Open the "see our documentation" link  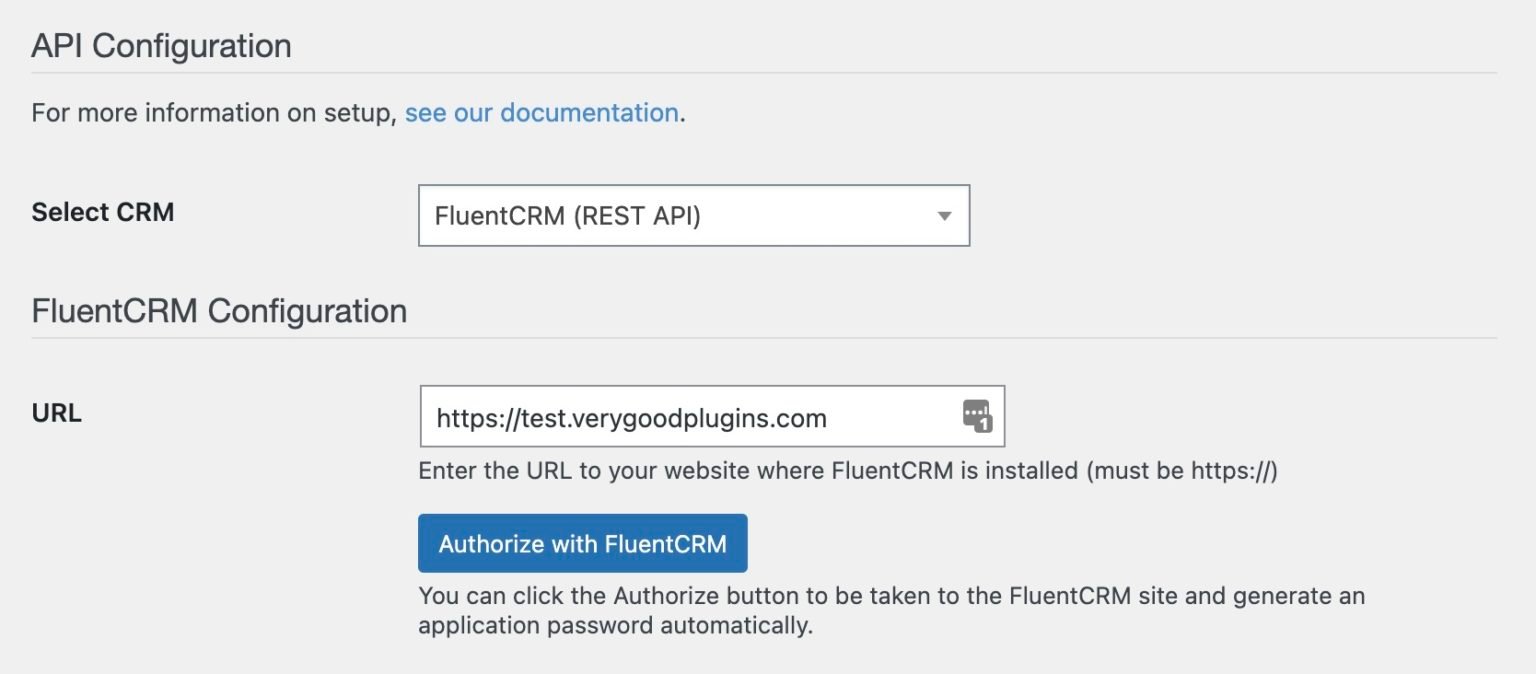(542, 113)
